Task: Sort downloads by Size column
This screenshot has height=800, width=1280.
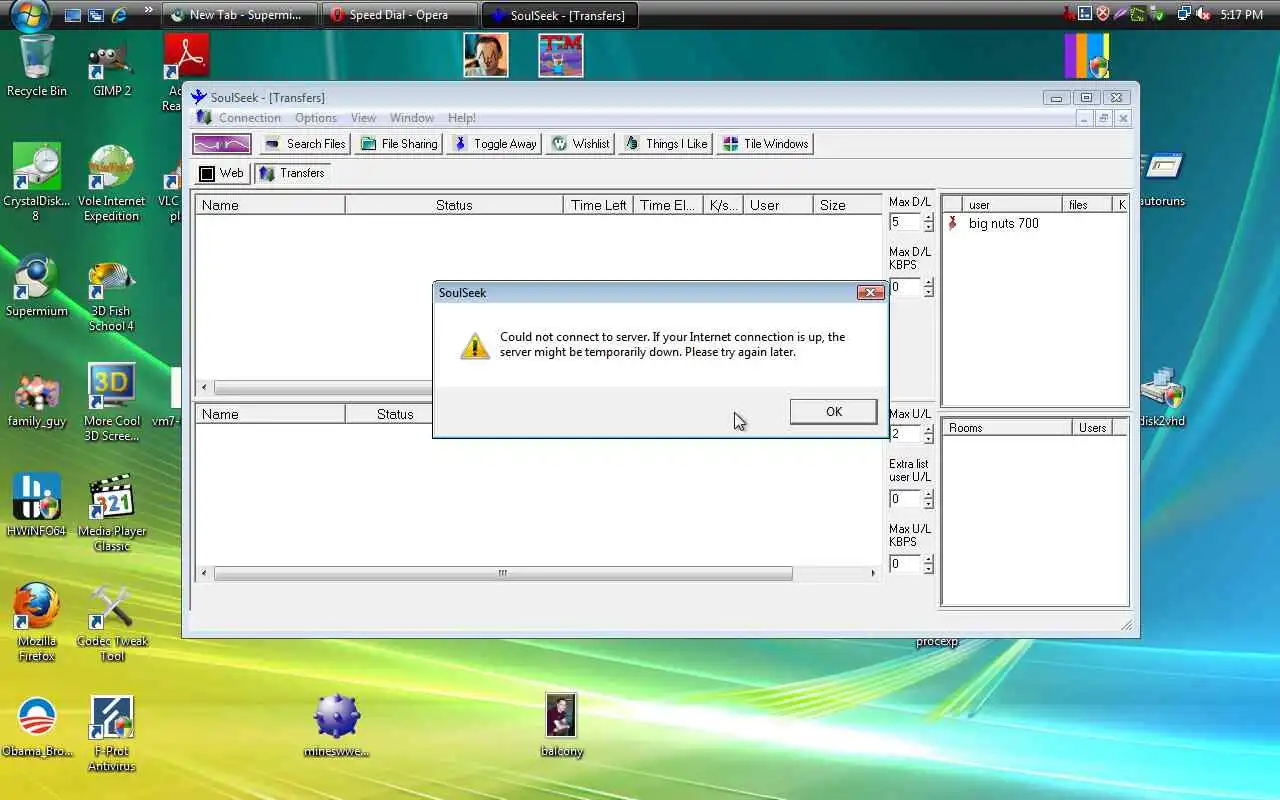Action: (x=846, y=205)
